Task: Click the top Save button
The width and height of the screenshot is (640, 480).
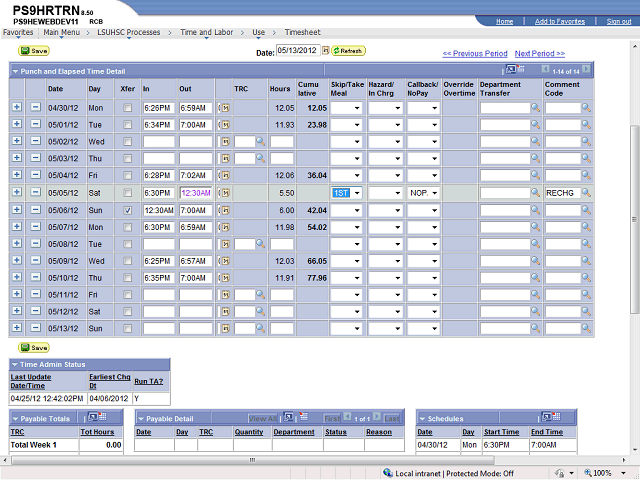Action: click(33, 50)
